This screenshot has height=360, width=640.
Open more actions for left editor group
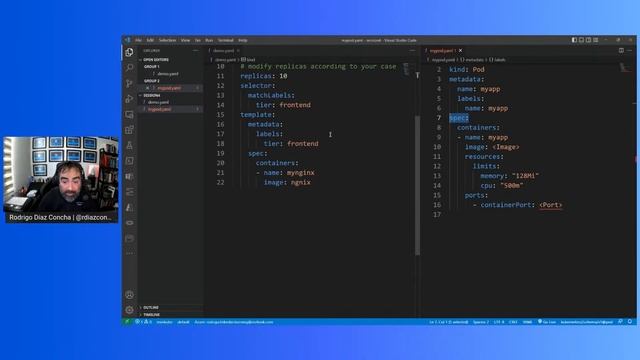(412, 50)
